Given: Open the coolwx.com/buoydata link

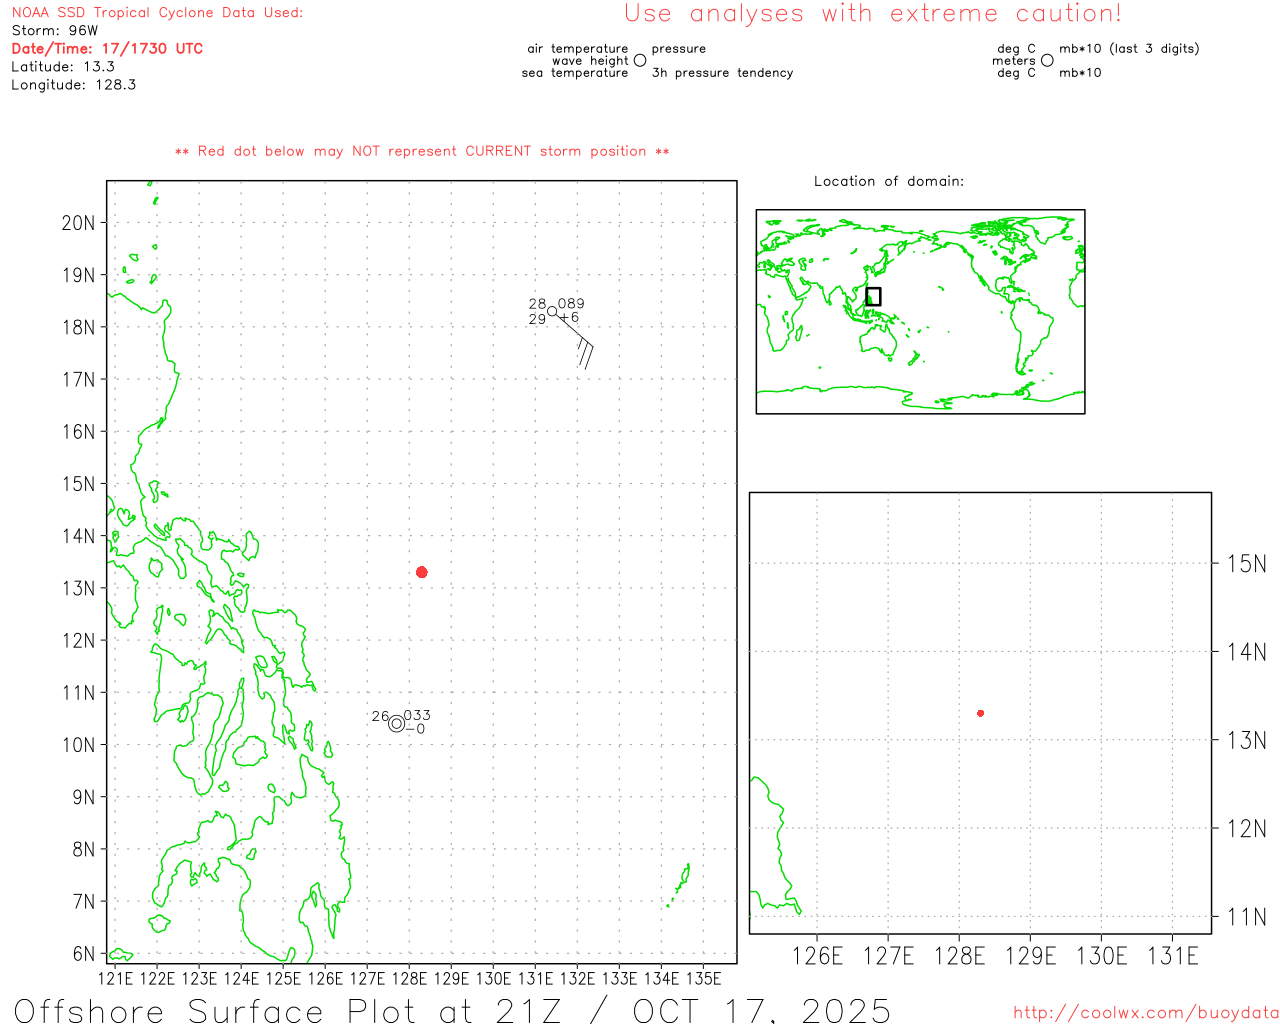Looking at the screenshot, I should pos(1145,1013).
